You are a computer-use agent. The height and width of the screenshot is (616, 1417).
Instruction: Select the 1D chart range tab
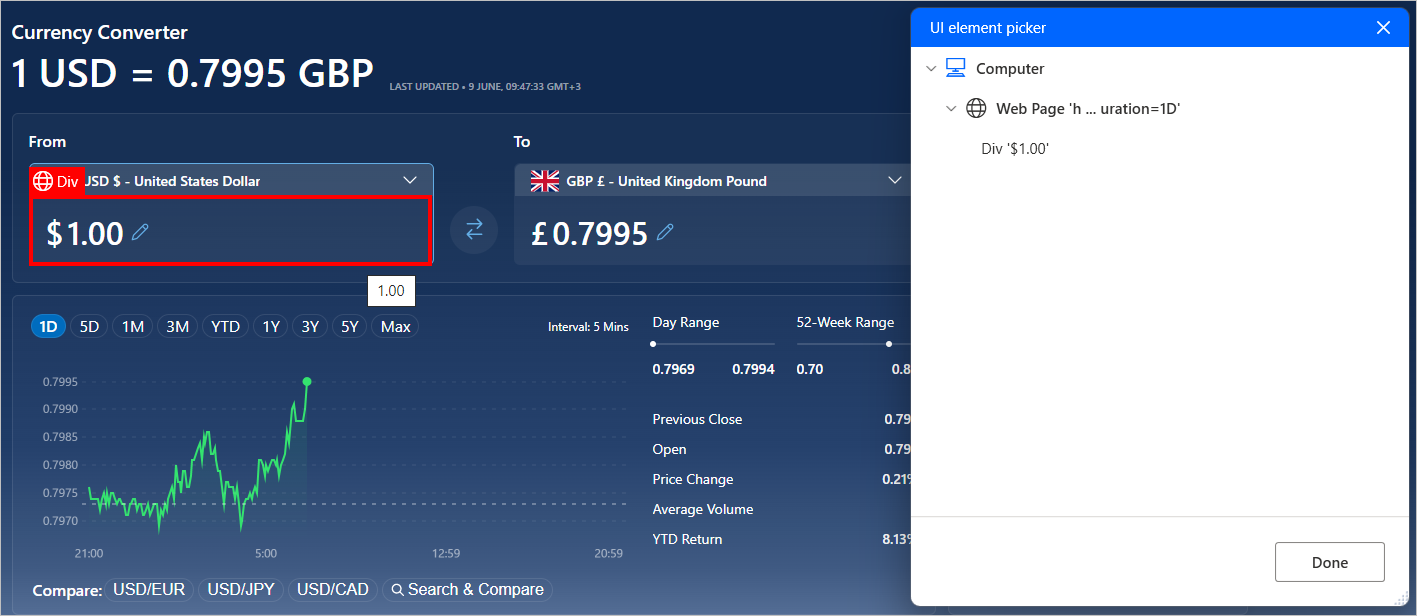coord(48,326)
